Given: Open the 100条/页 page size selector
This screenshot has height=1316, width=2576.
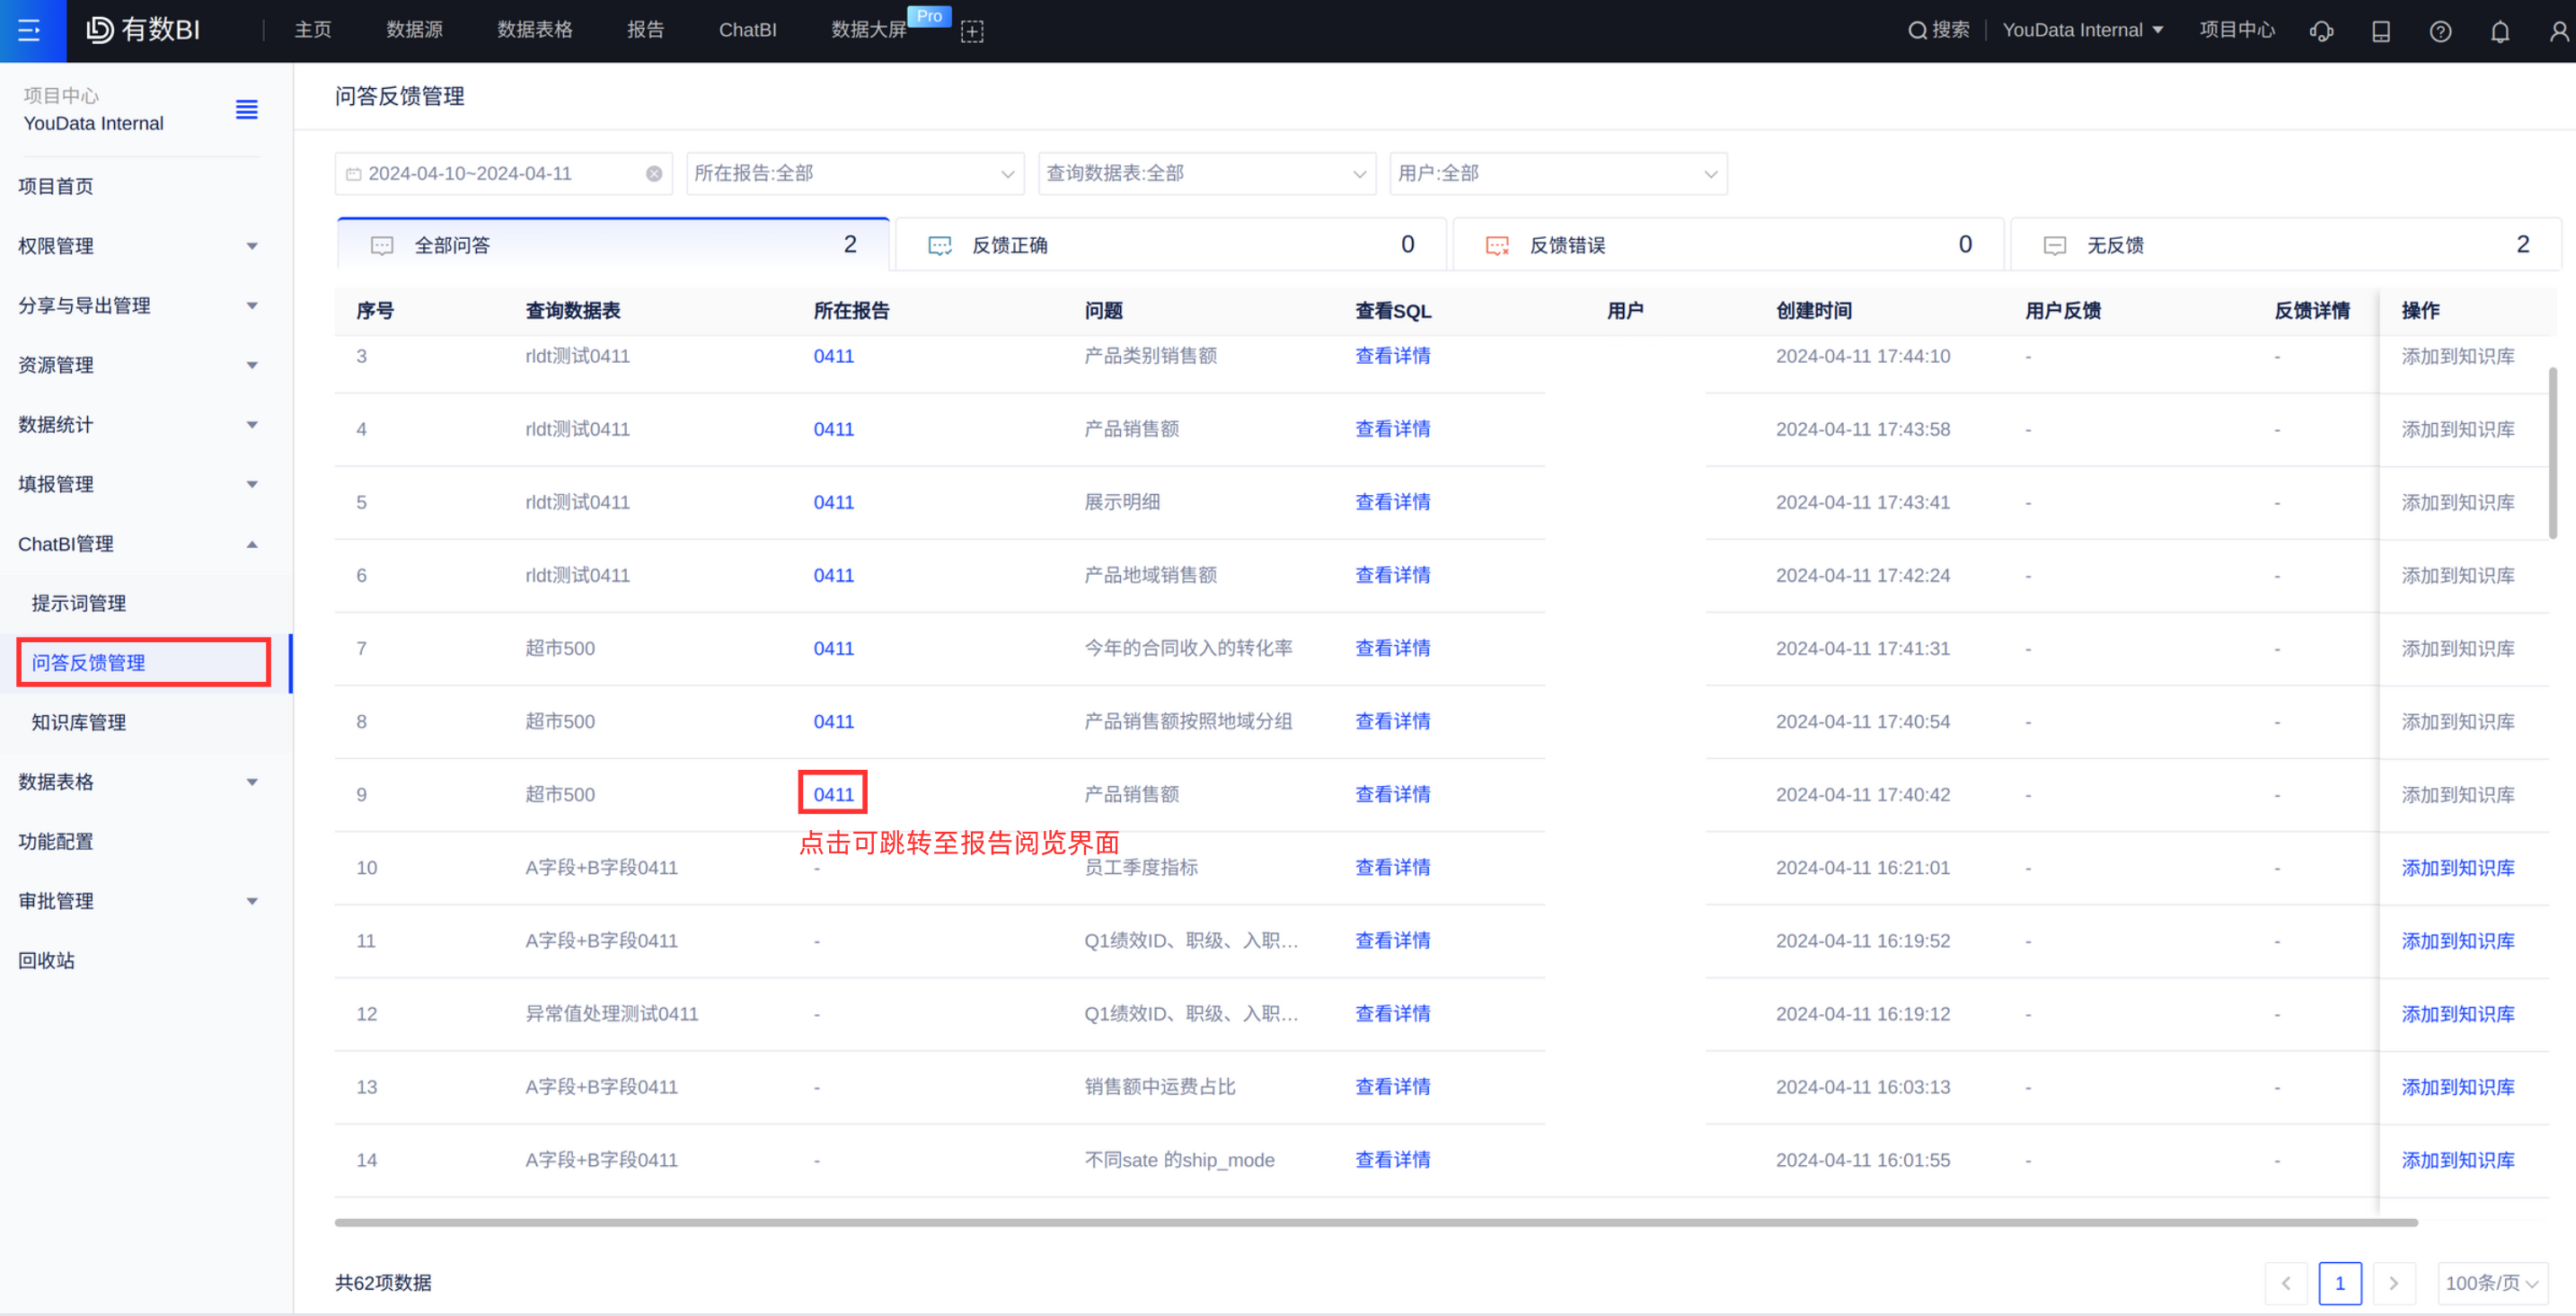Looking at the screenshot, I should [x=2491, y=1283].
